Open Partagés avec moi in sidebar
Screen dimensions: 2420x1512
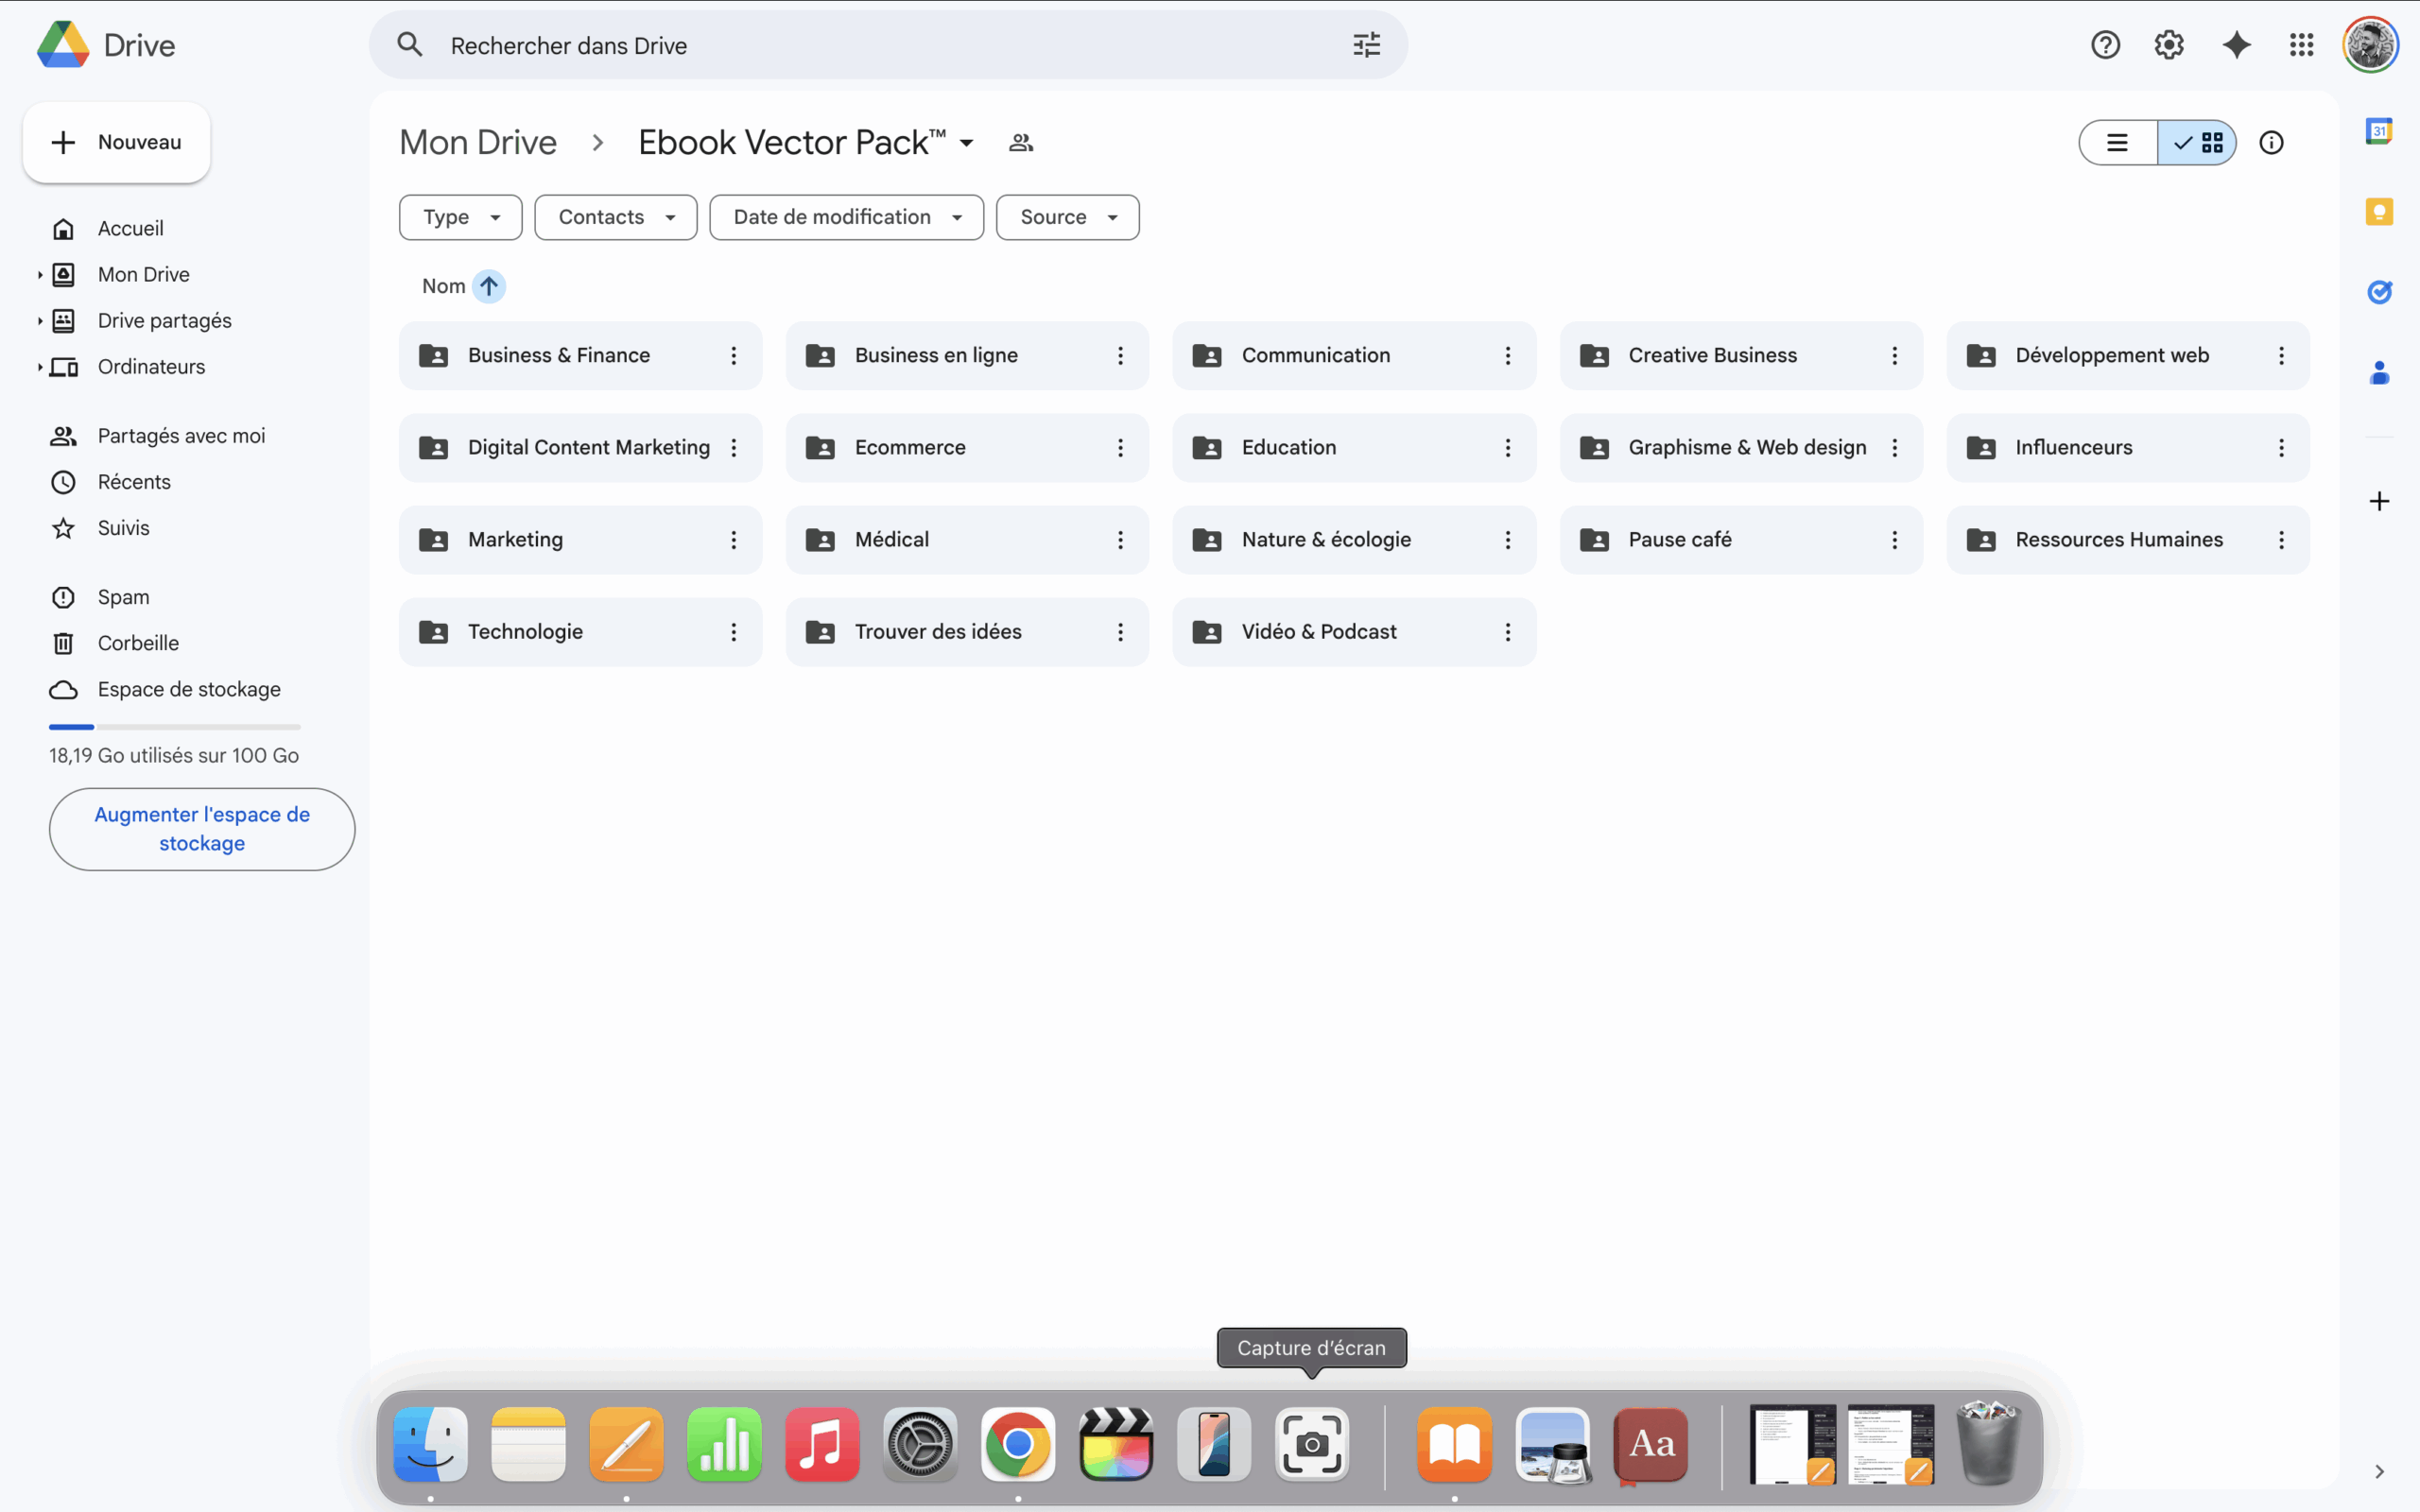[181, 436]
